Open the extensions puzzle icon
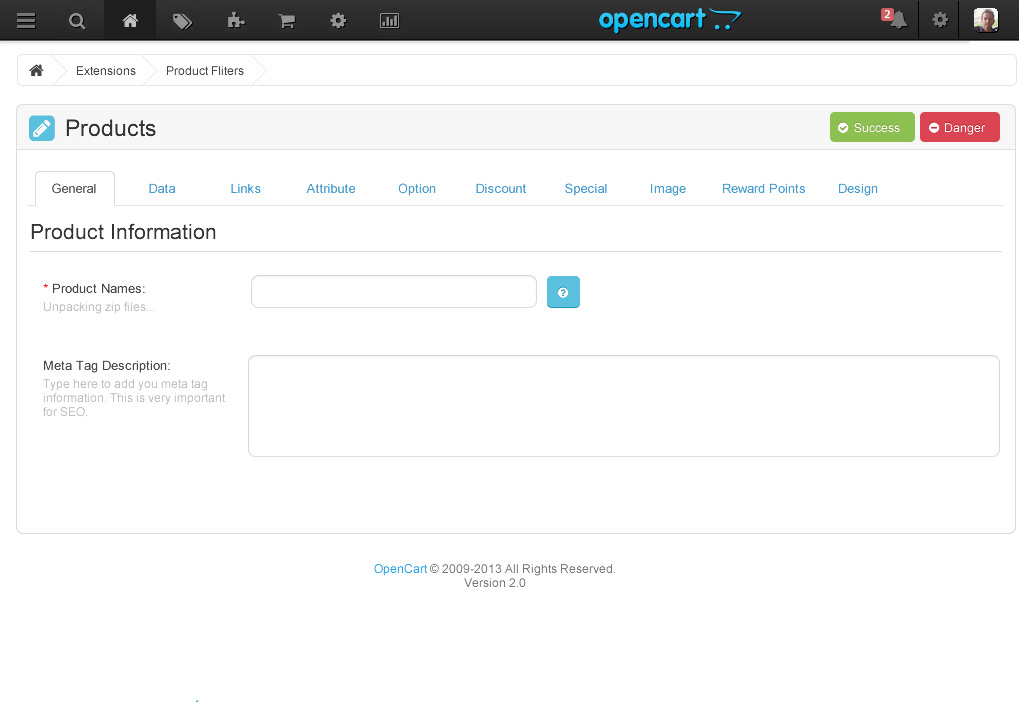Image resolution: width=1019 pixels, height=702 pixels. (x=235, y=21)
